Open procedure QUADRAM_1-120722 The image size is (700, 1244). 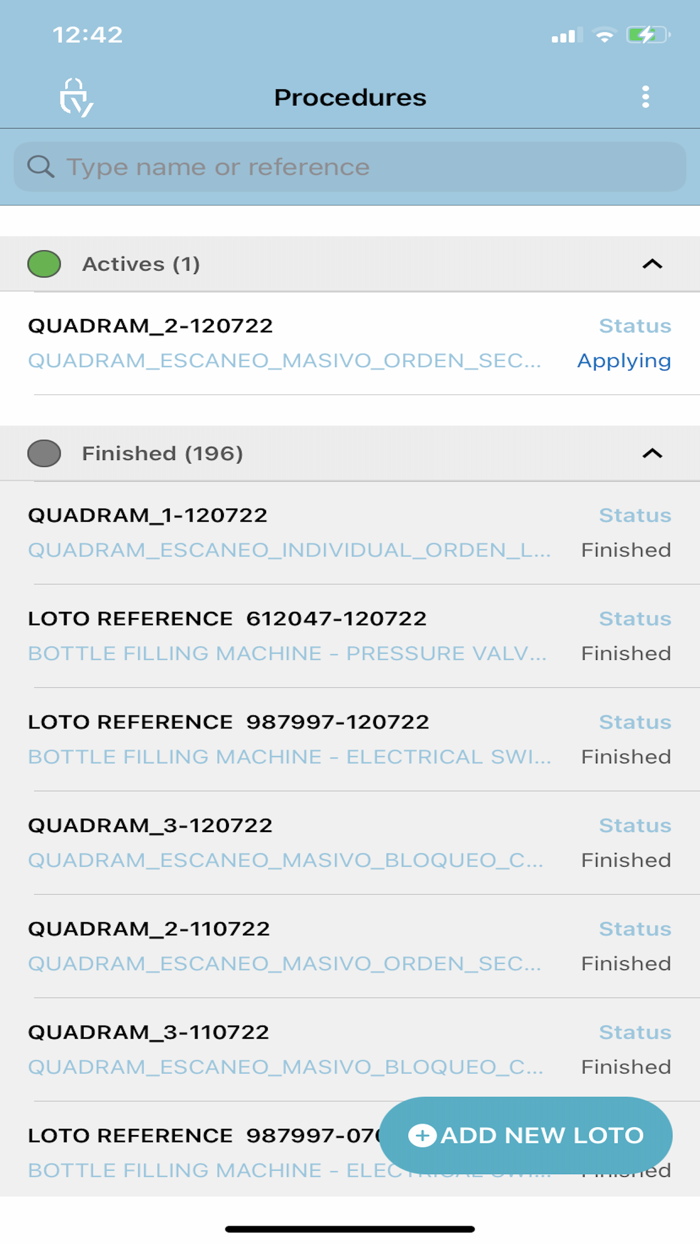click(x=147, y=515)
